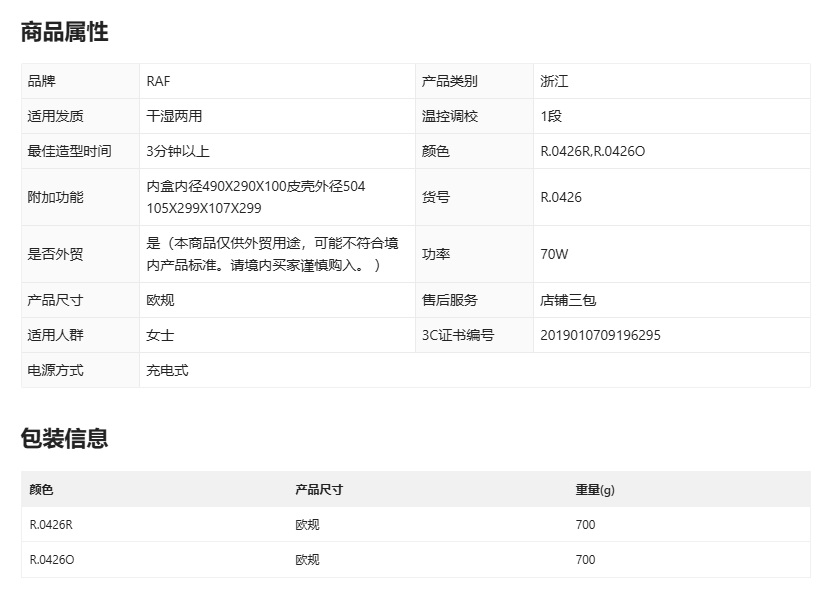
Task: Click the R.0426 value beside 货号
Action: pos(561,197)
